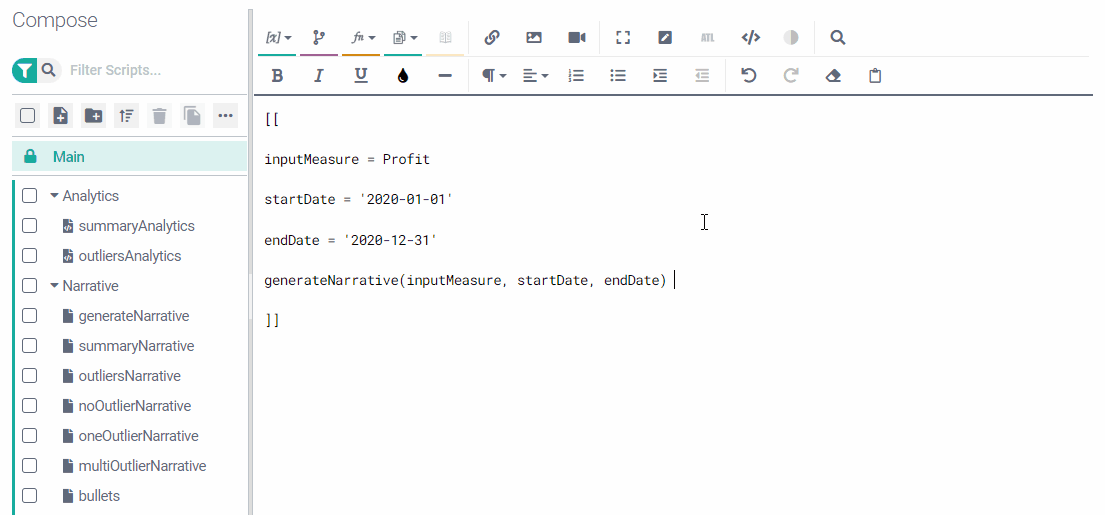1105x515 pixels.
Task: Add a new script folder
Action: pos(93,116)
